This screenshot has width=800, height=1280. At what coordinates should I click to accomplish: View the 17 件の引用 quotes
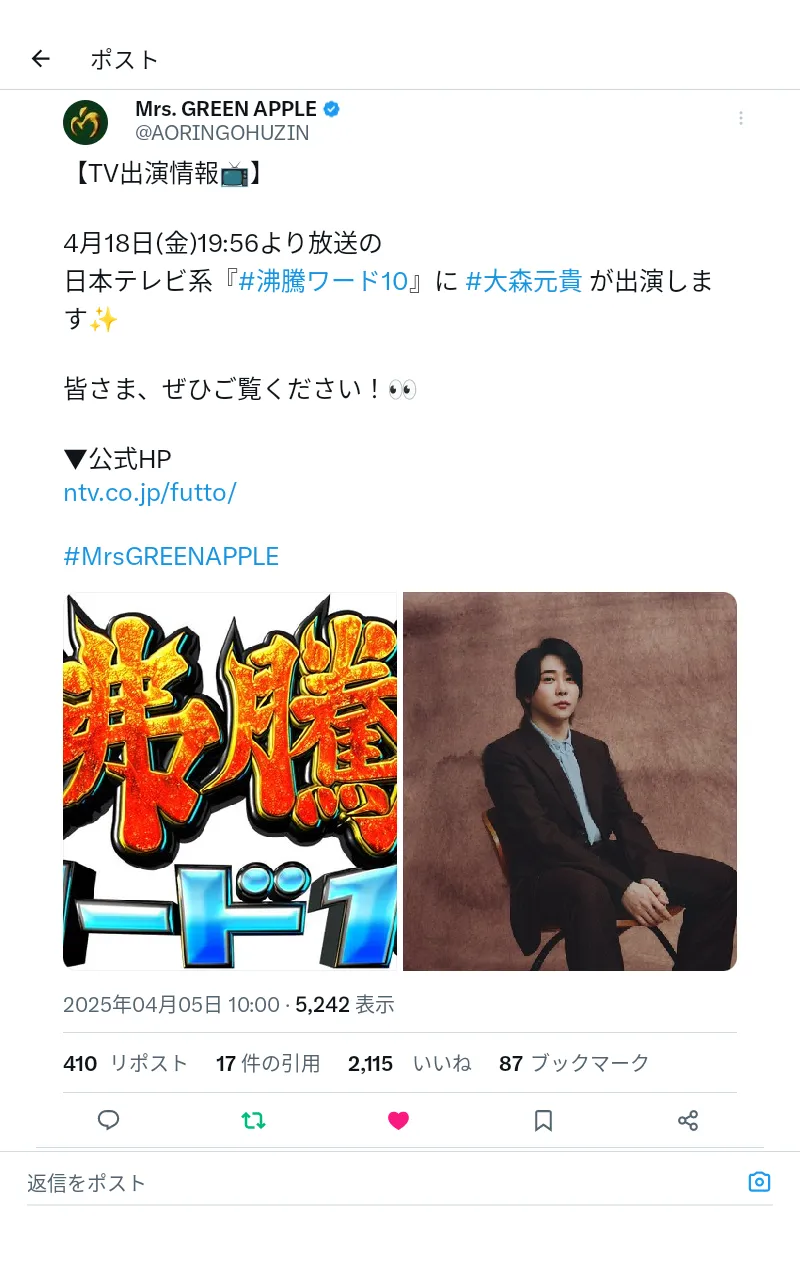pos(268,1063)
